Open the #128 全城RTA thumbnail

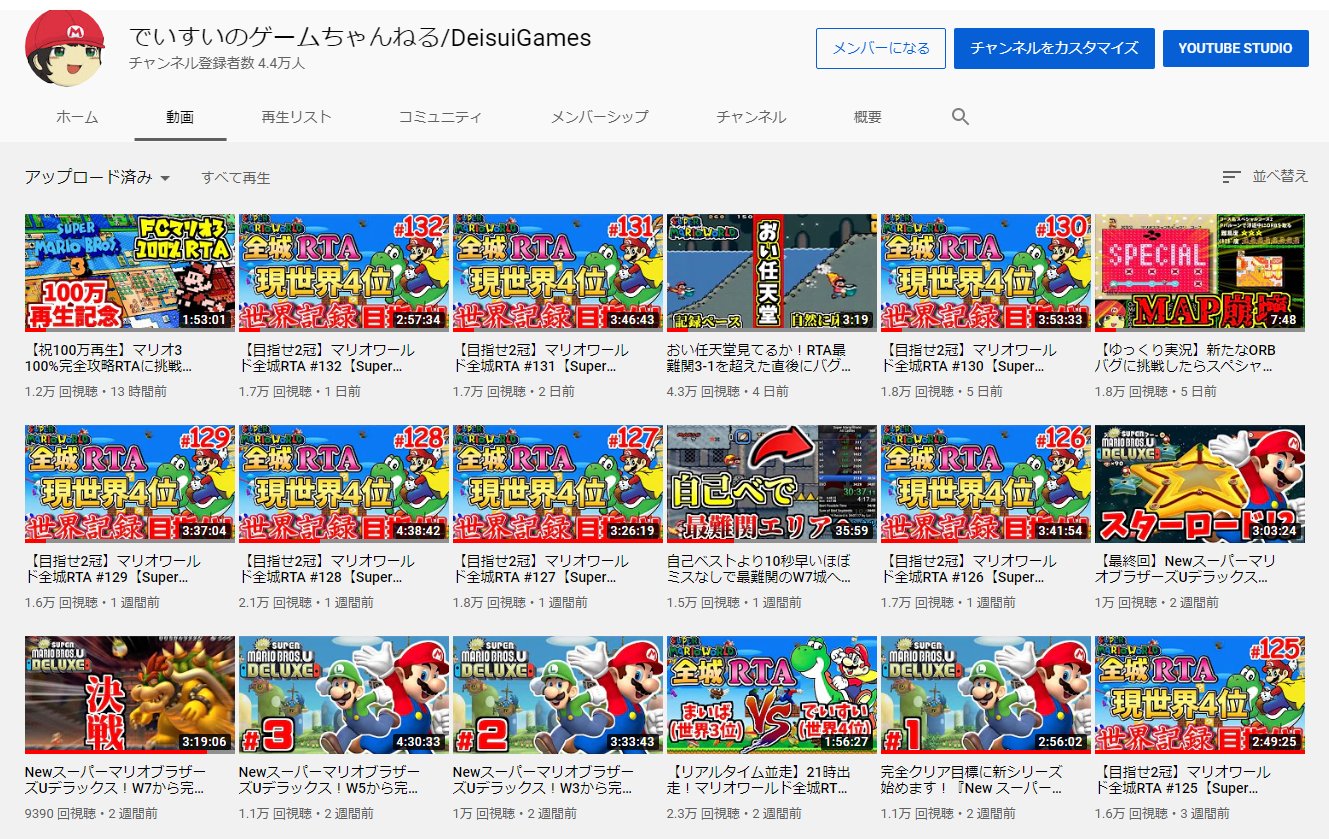pos(344,484)
